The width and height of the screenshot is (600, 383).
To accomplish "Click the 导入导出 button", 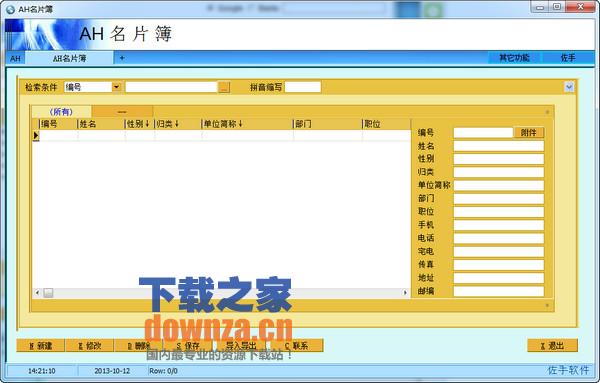I will click(241, 346).
